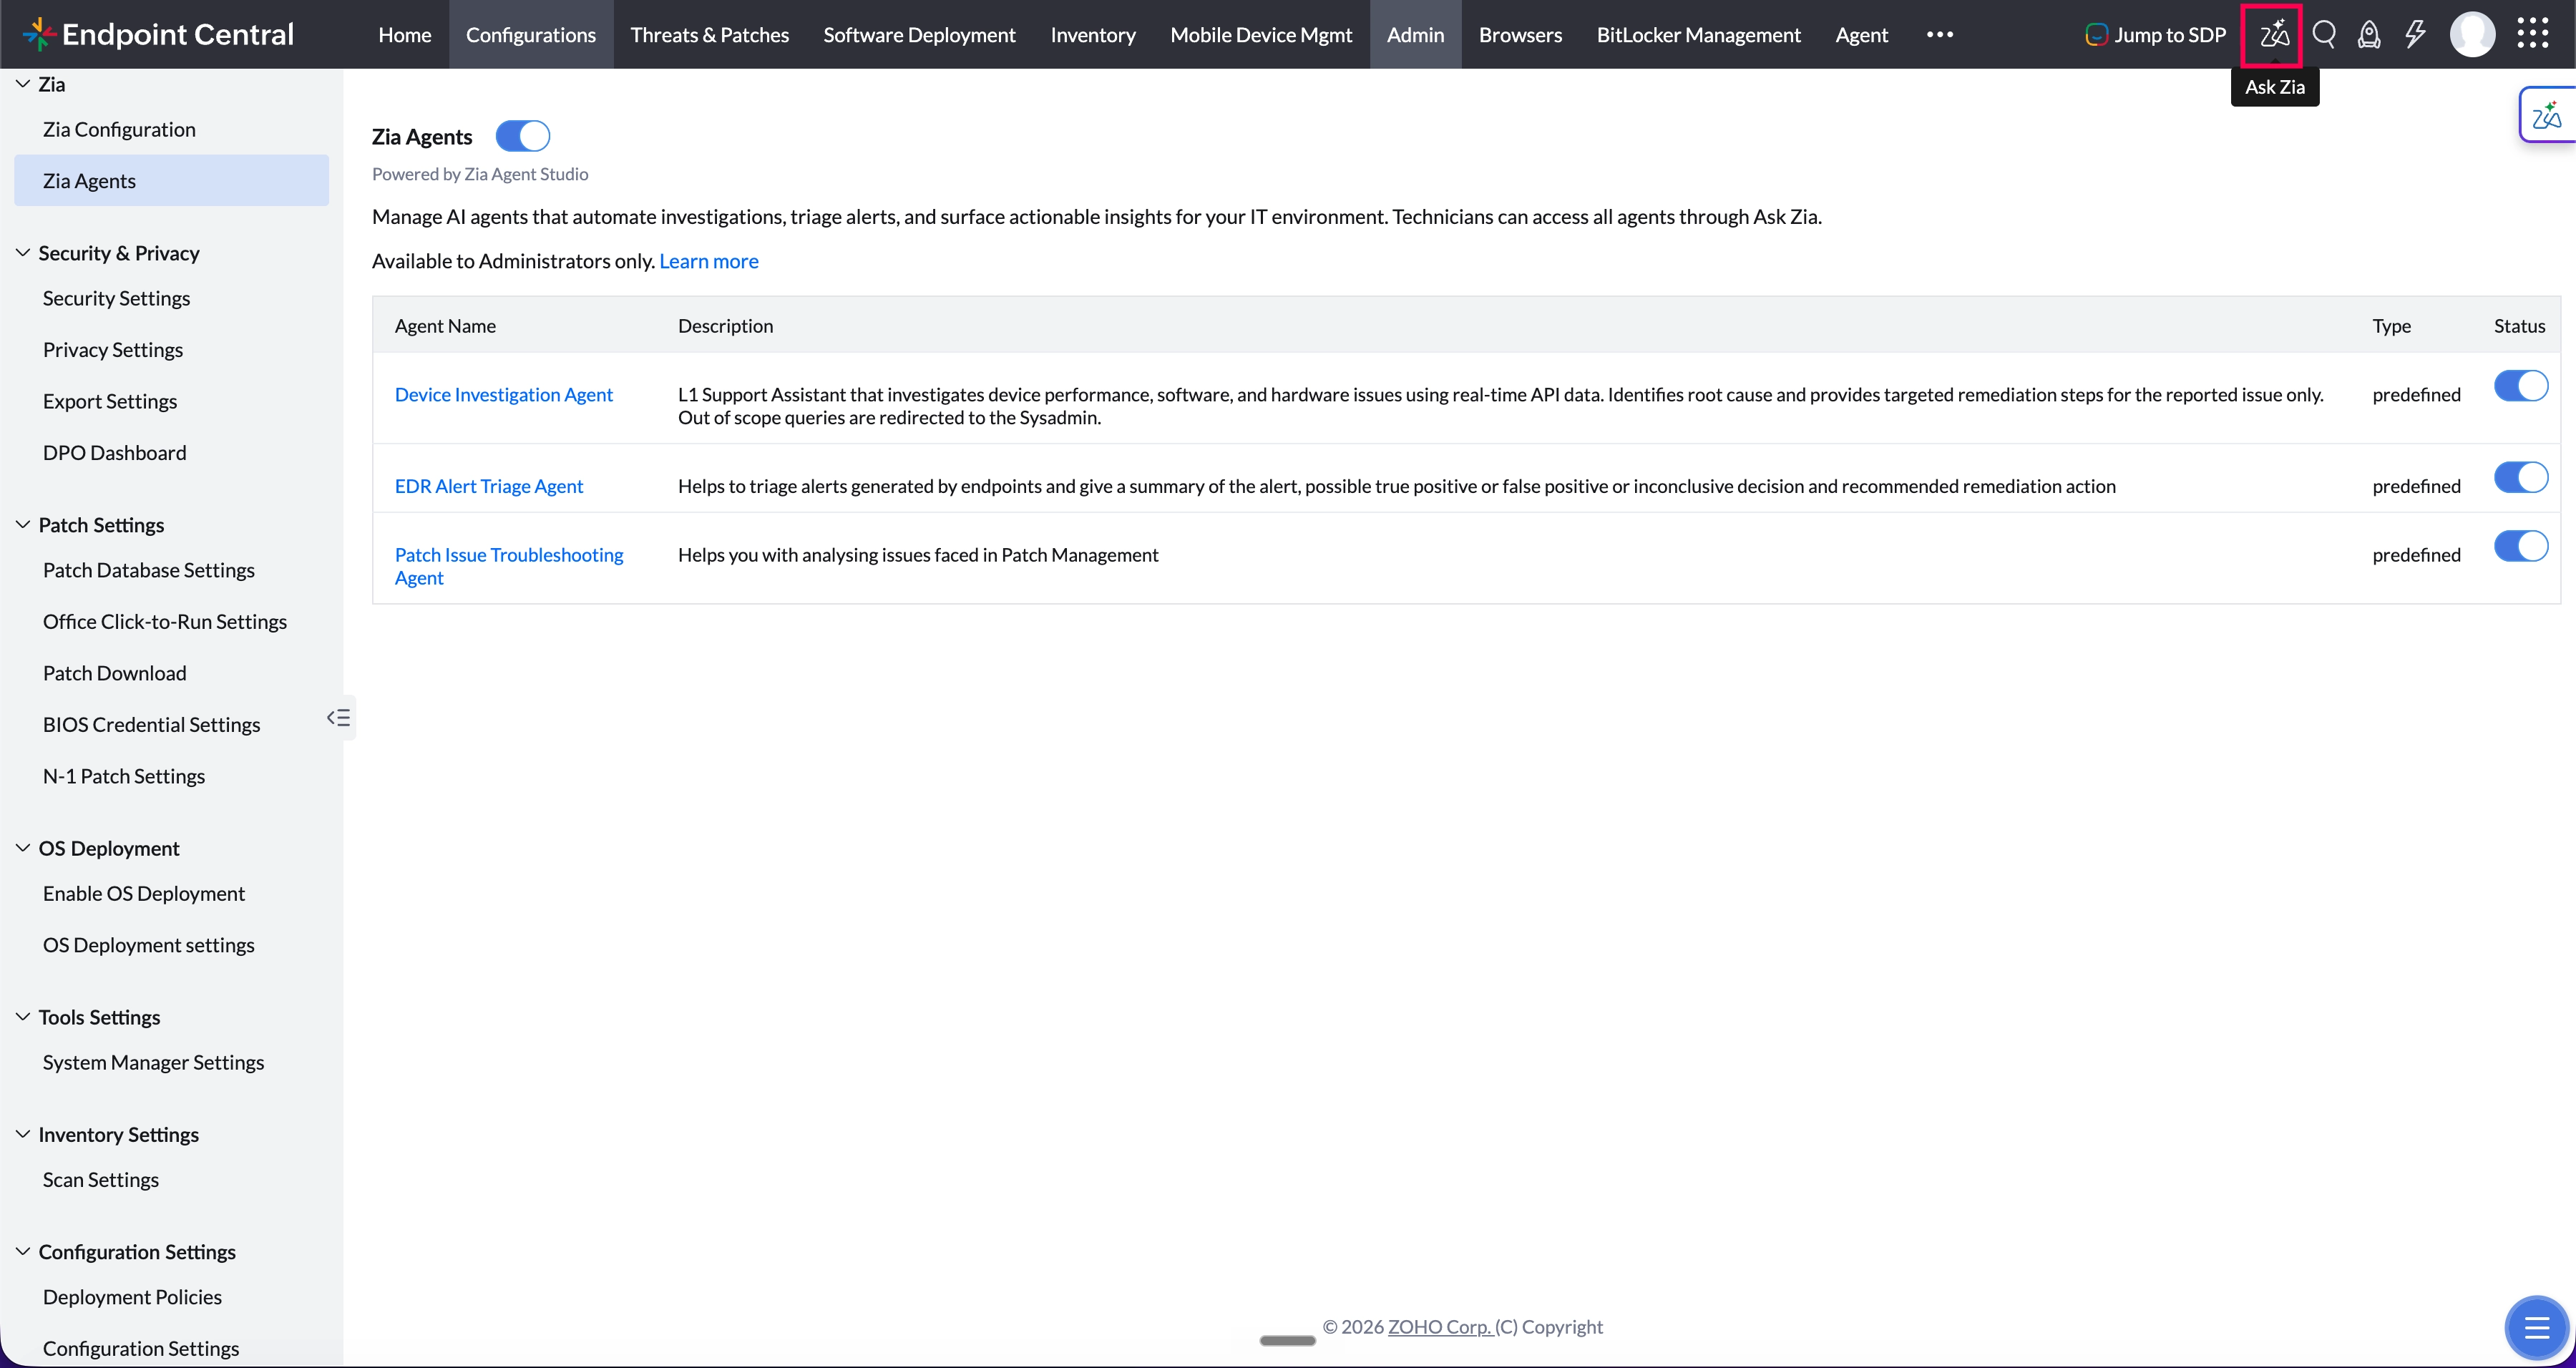This screenshot has width=2576, height=1368.
Task: Open System Manager Settings
Action: (171, 1062)
